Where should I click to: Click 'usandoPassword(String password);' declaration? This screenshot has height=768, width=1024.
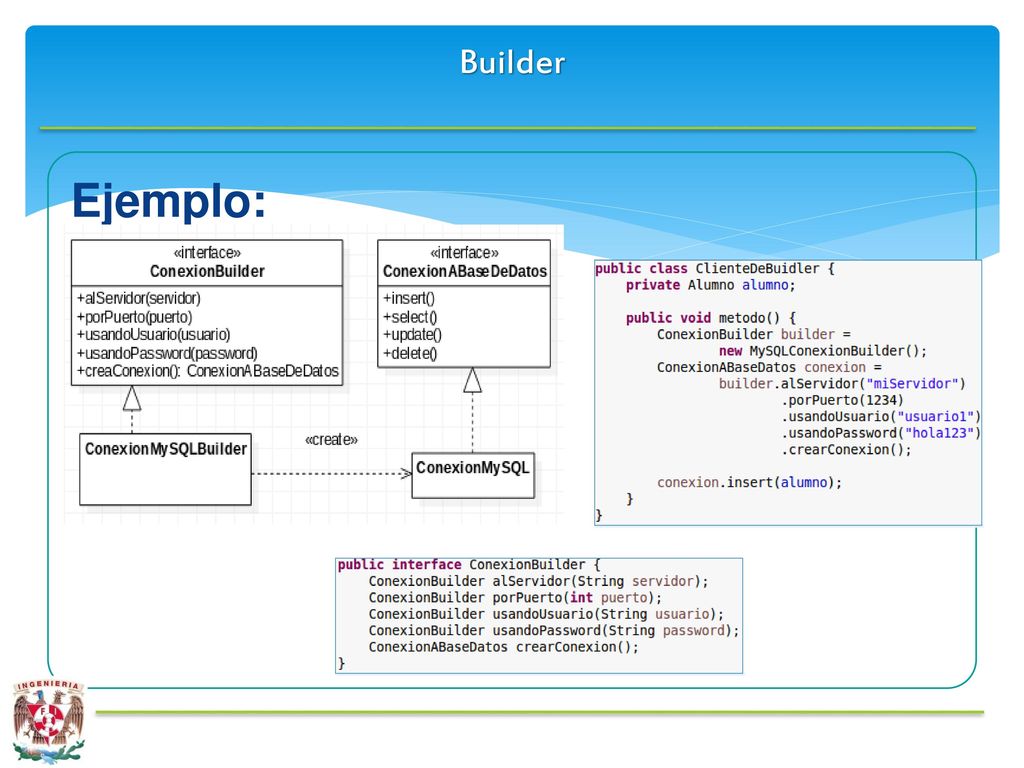click(554, 630)
